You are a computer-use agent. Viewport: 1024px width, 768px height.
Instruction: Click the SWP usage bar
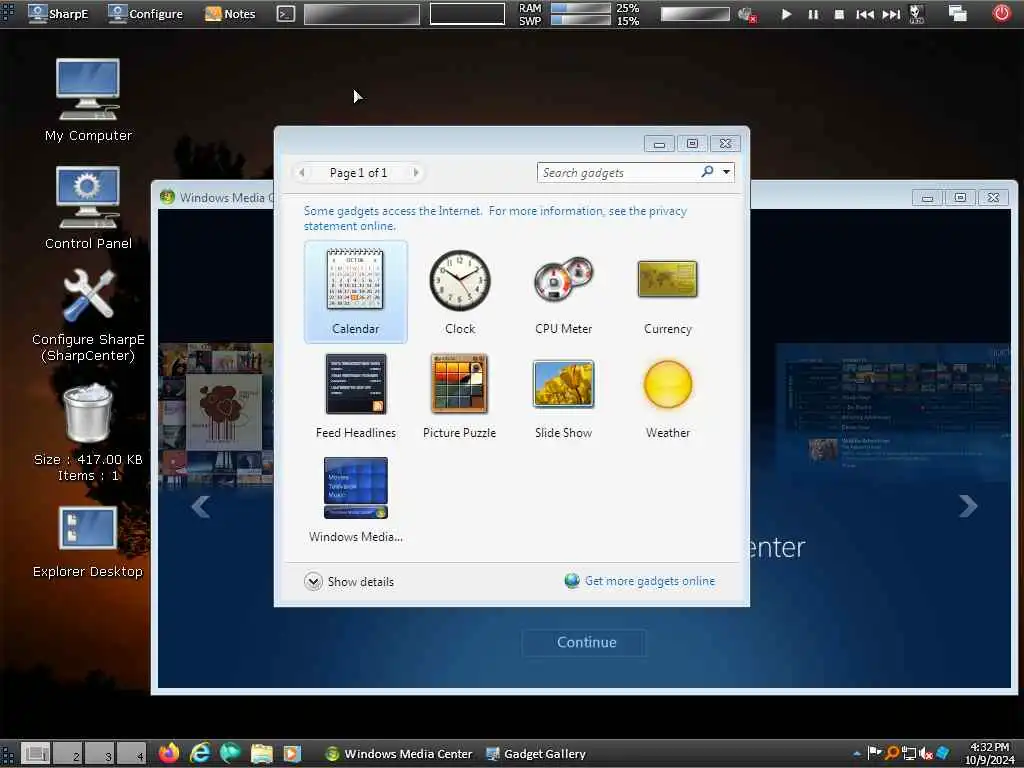pyautogui.click(x=581, y=20)
